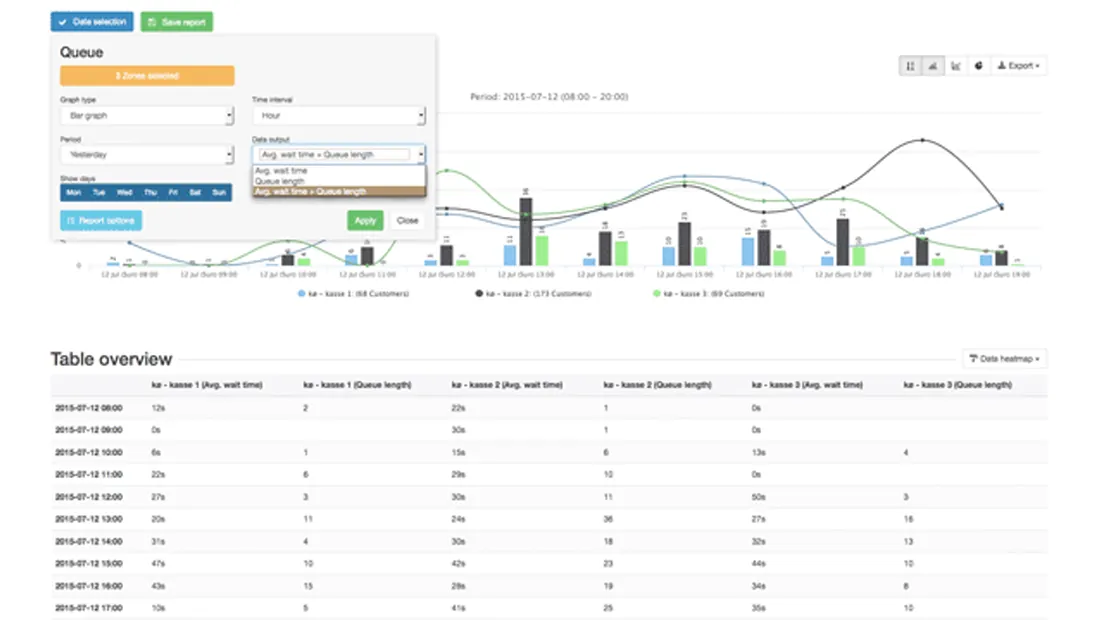The height and width of the screenshot is (620, 1100).
Task: Toggle Sat in Show days
Action: click(x=195, y=192)
